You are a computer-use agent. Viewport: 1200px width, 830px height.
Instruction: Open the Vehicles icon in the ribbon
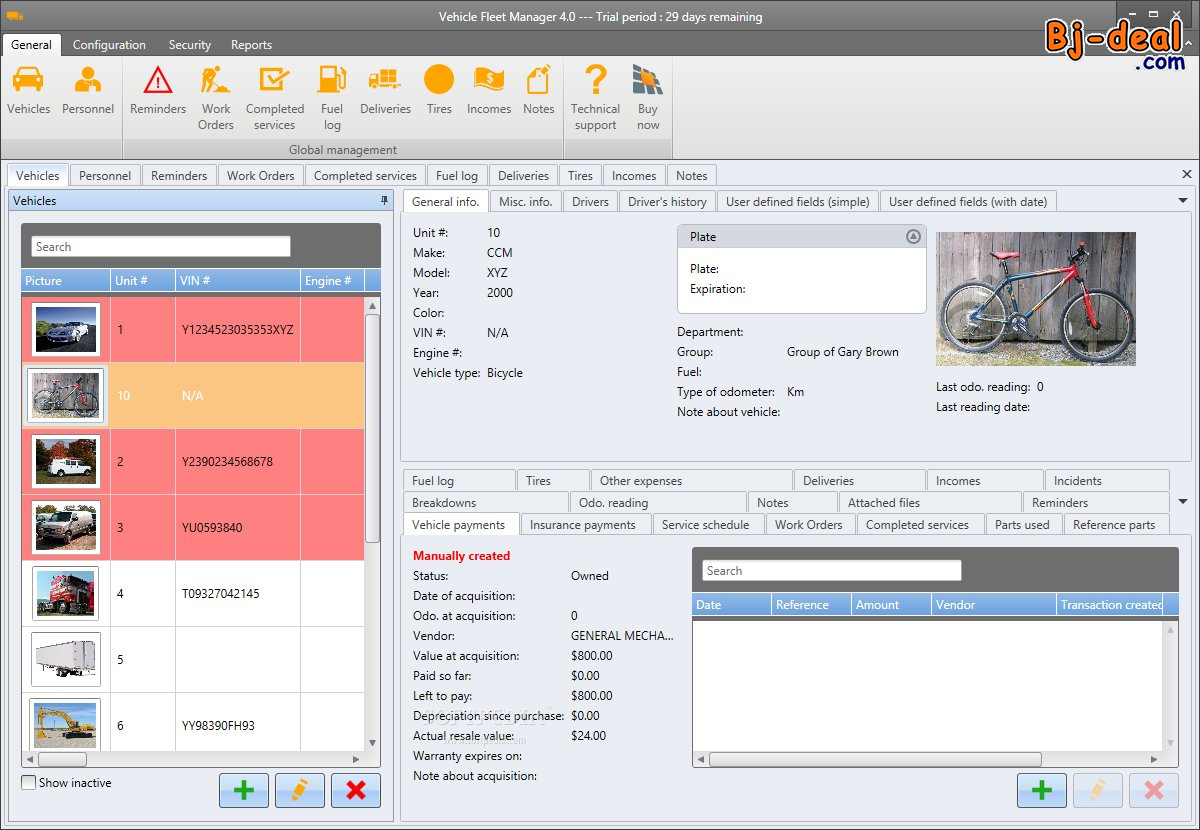[x=28, y=85]
